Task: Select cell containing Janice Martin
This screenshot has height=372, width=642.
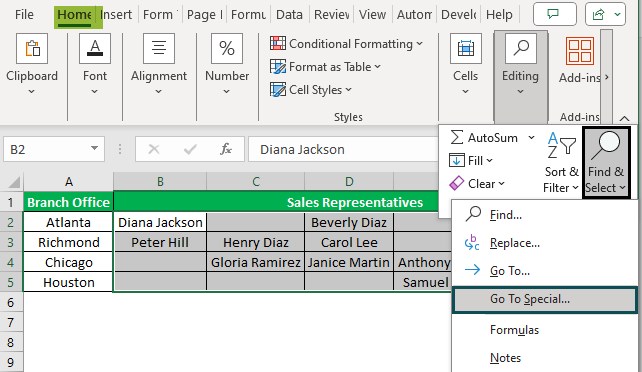Action: tap(349, 262)
